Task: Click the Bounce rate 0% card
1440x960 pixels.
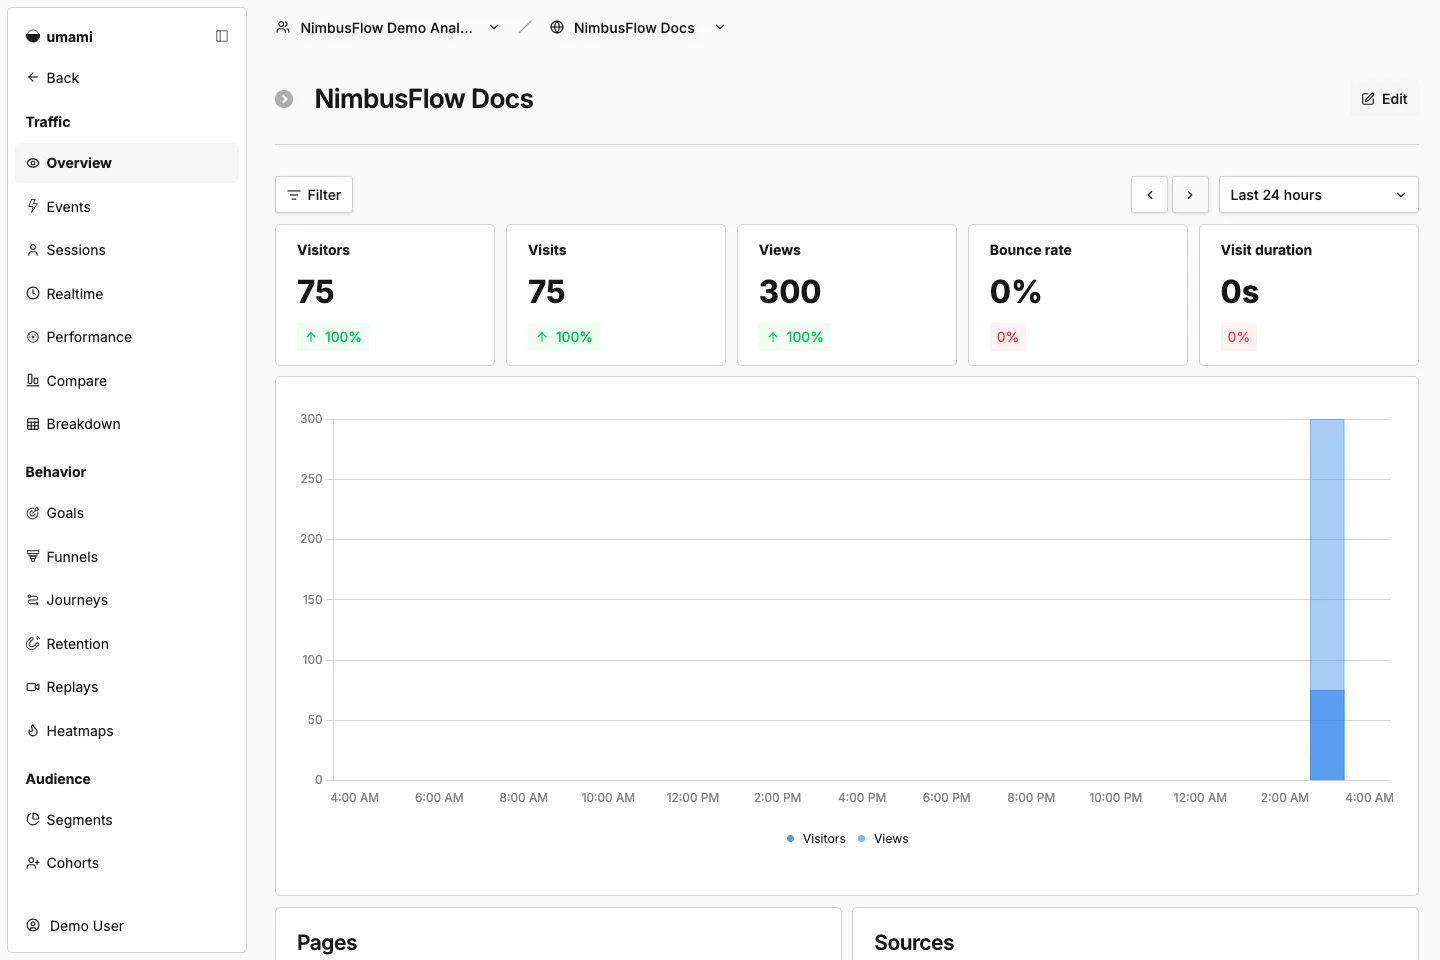Action: coord(1078,295)
